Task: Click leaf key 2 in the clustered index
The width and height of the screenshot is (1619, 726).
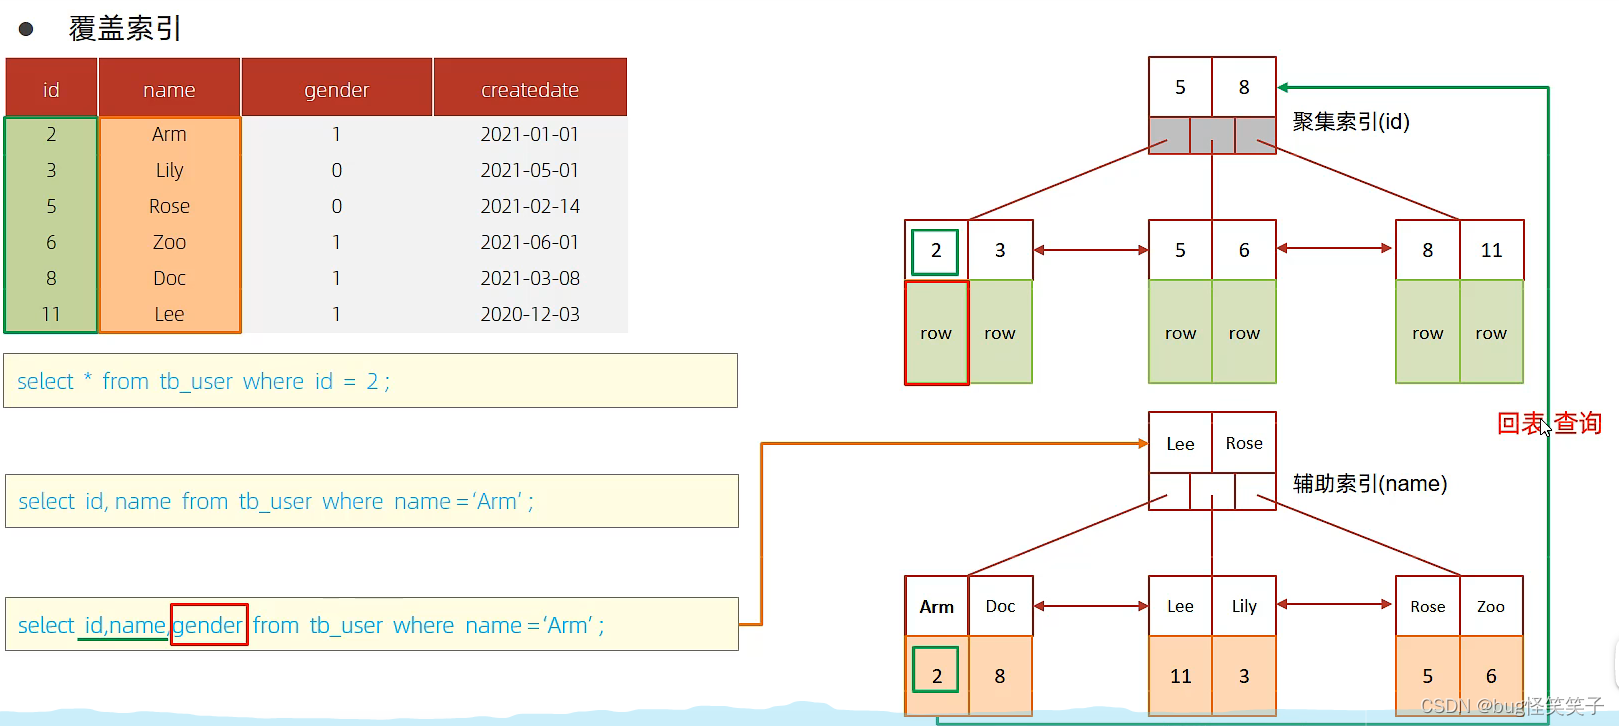Action: (936, 251)
